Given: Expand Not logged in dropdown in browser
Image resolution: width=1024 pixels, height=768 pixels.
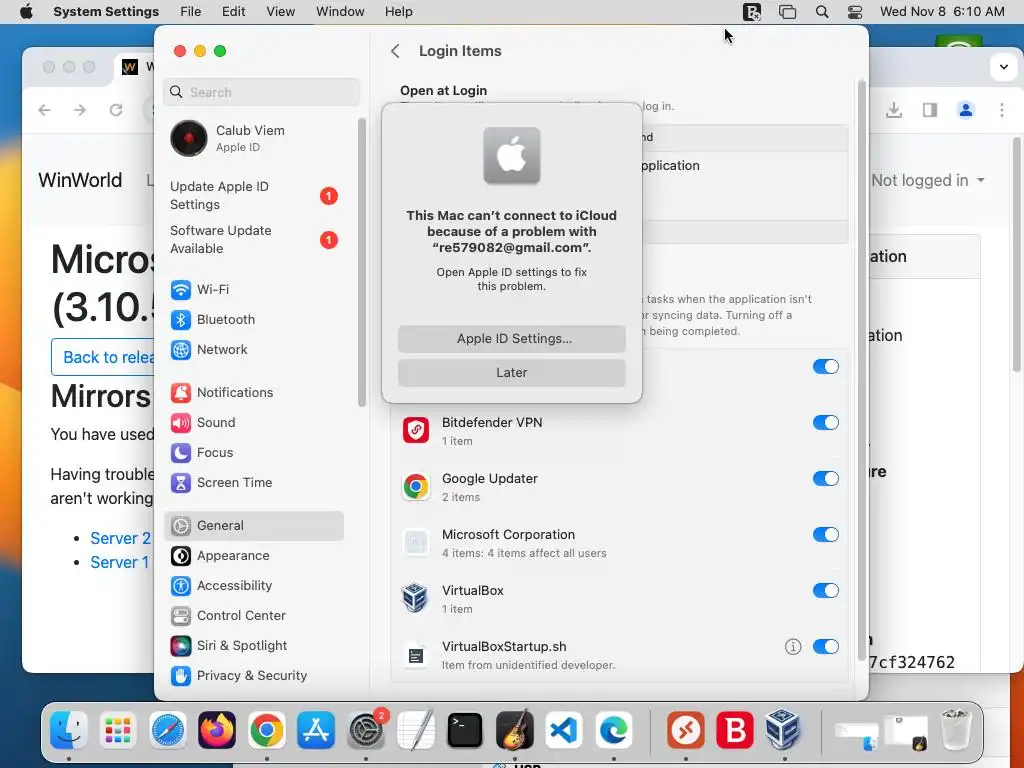Looking at the screenshot, I should coord(928,180).
